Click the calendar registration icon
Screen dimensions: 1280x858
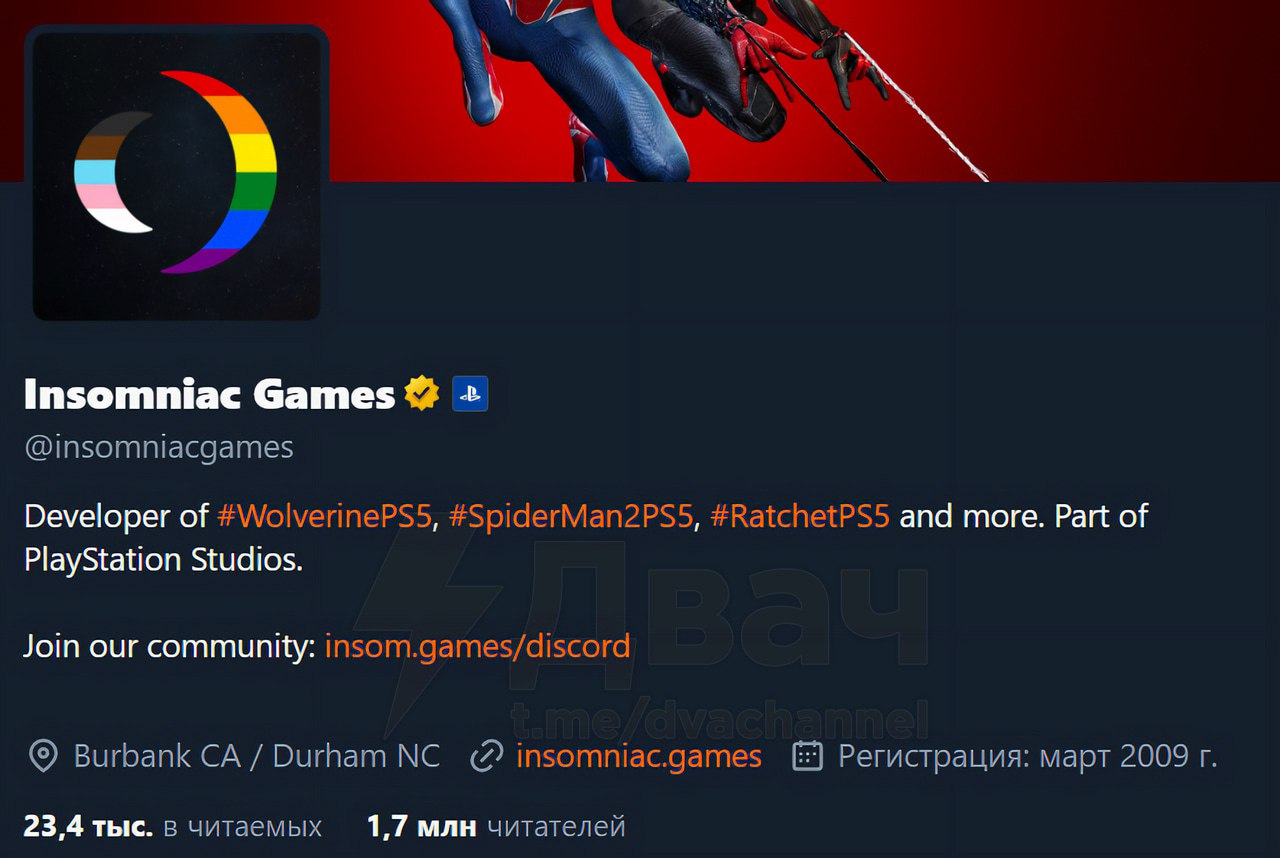coord(807,756)
